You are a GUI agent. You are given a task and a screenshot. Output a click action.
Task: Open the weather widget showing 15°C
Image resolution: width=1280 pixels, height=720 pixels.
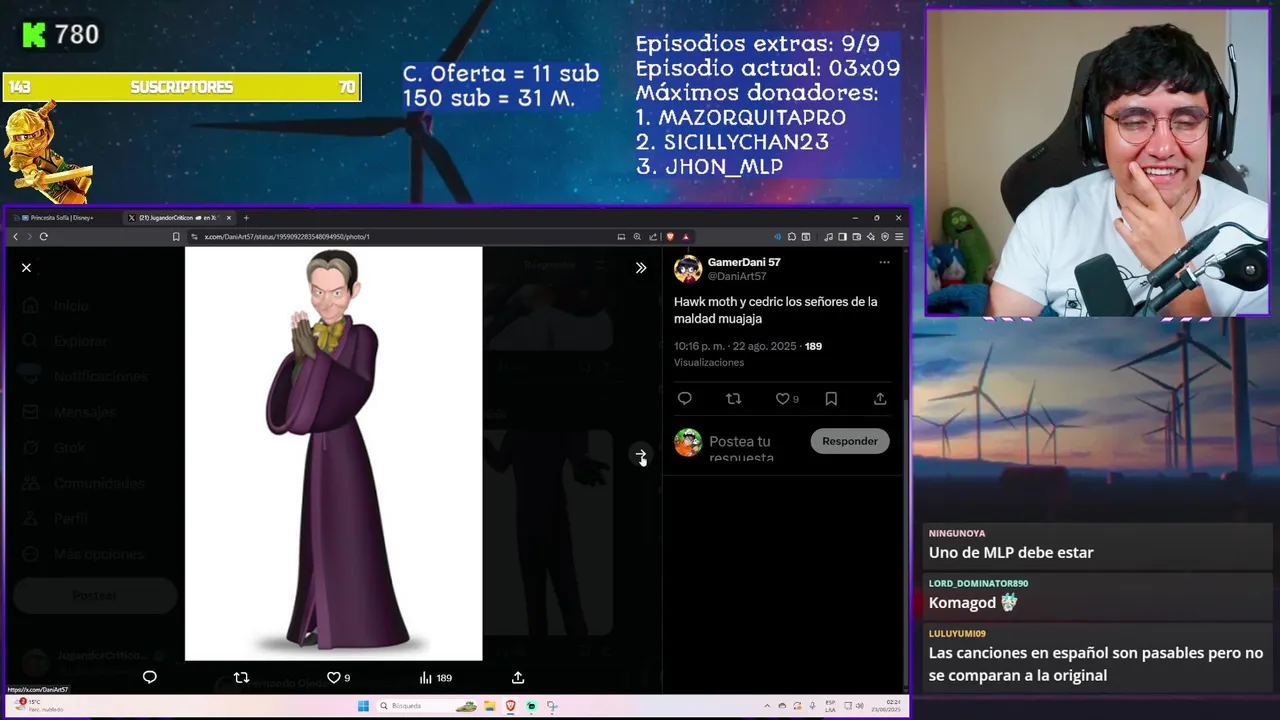pyautogui.click(x=40, y=705)
